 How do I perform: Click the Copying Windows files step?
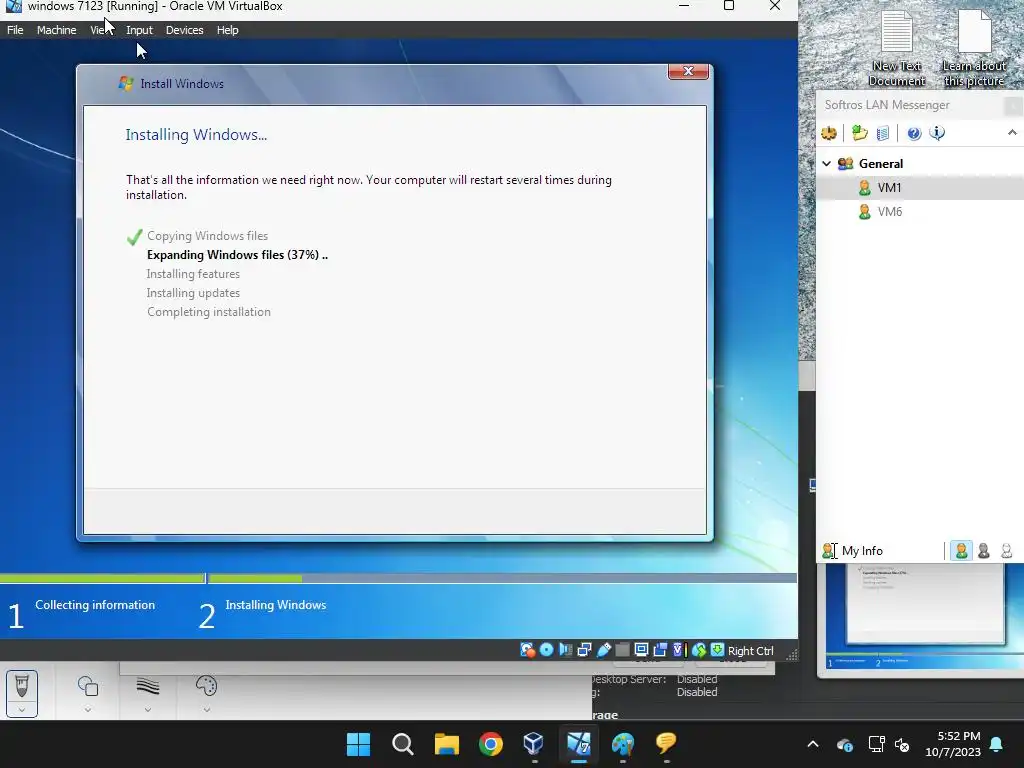207,236
